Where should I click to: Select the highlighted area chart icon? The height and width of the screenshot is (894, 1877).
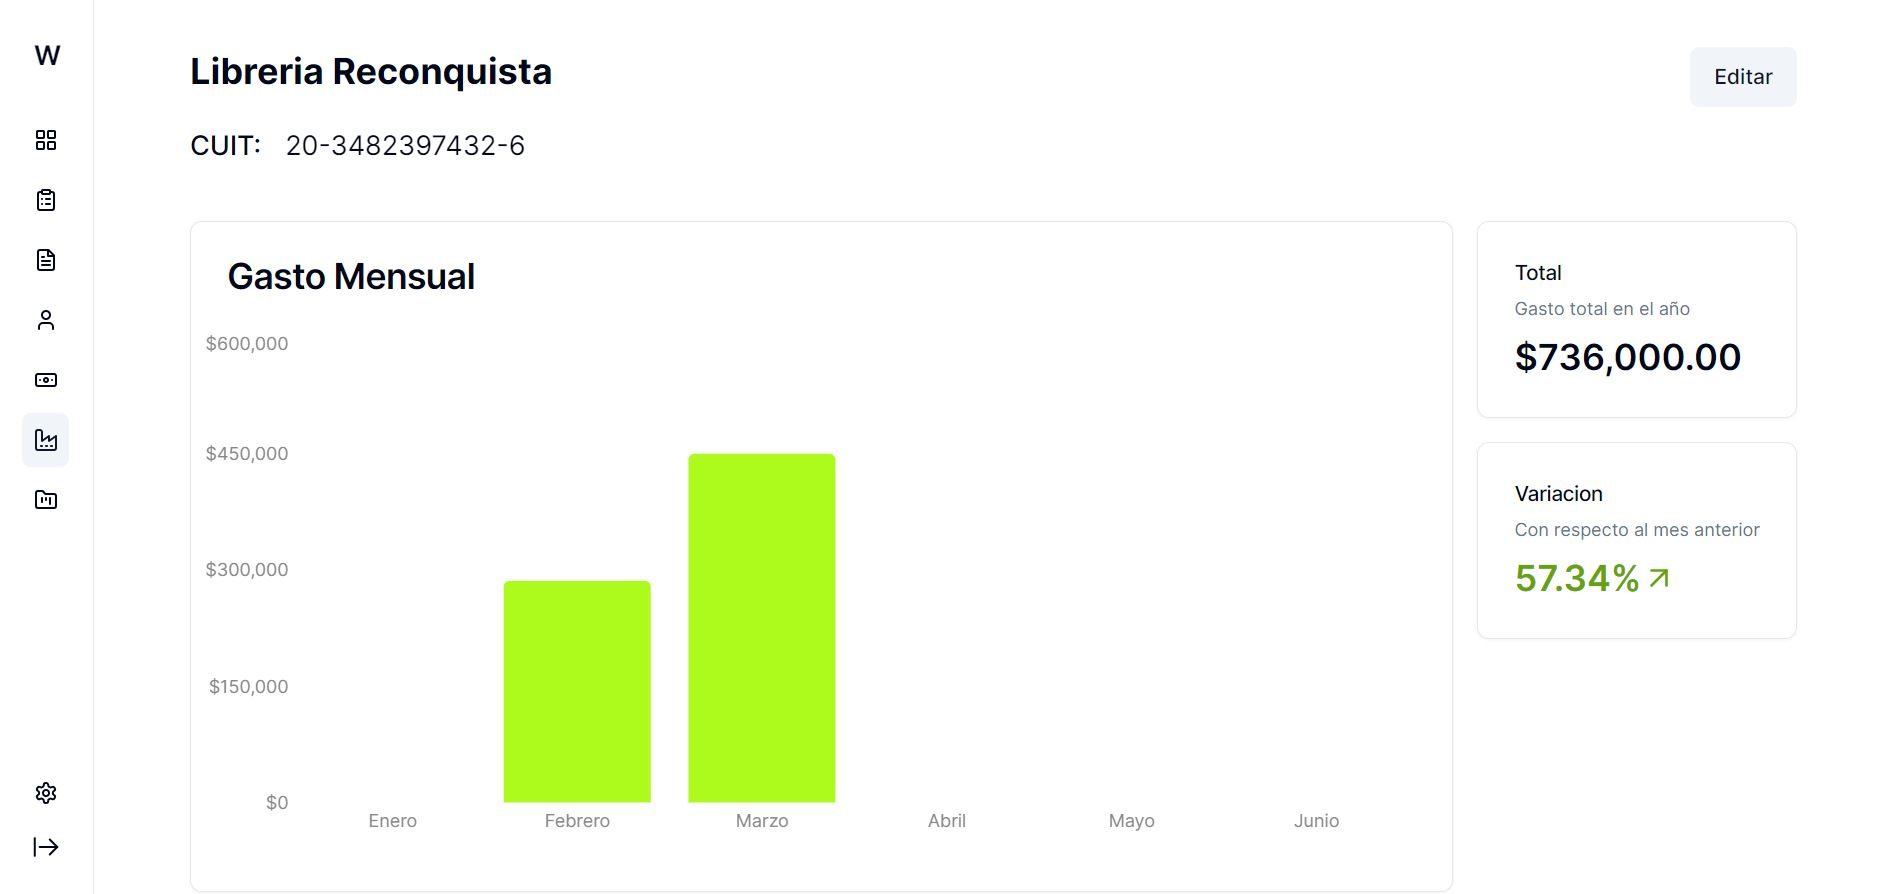tap(46, 440)
